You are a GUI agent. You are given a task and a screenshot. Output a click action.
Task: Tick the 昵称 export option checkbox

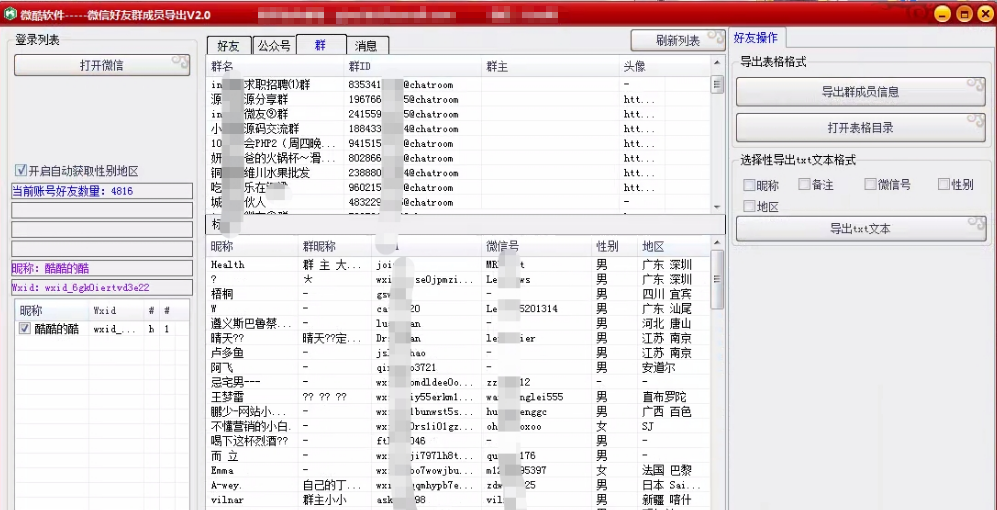pos(749,185)
